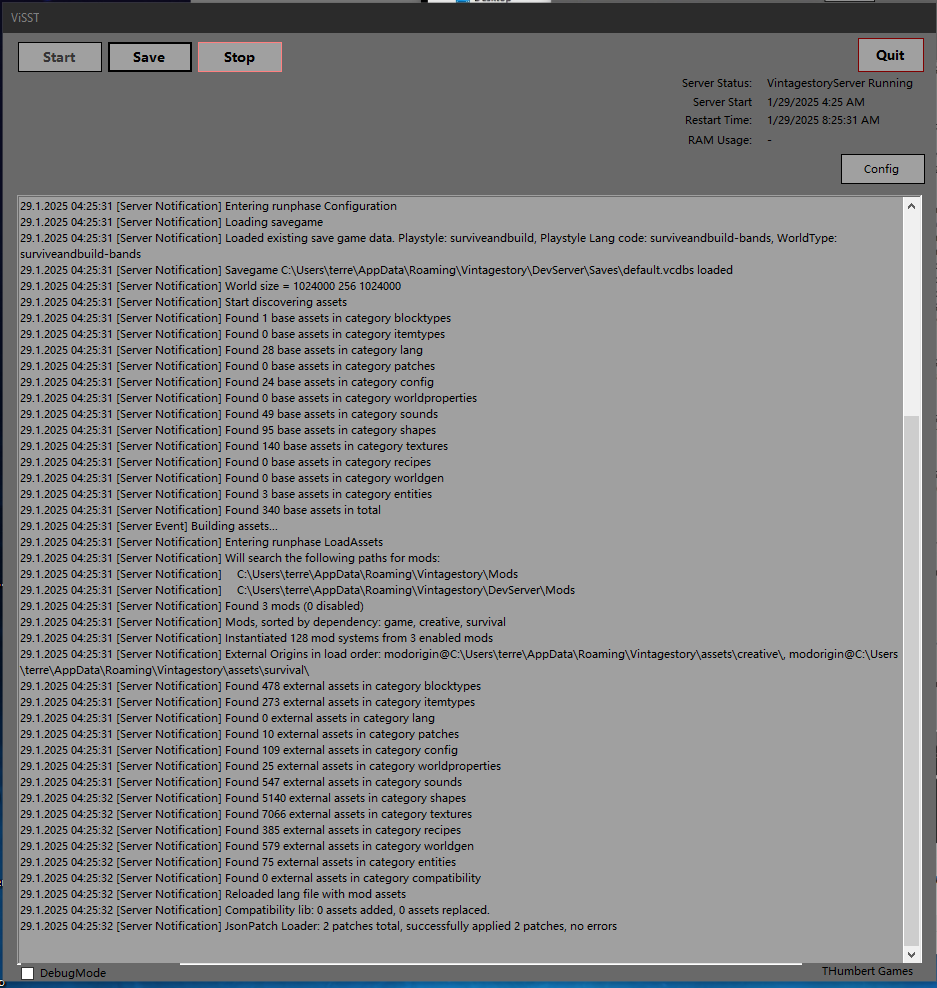Select 'Found 10 external assets in category patches'
Viewport: 937px width, 988px height.
(239, 734)
